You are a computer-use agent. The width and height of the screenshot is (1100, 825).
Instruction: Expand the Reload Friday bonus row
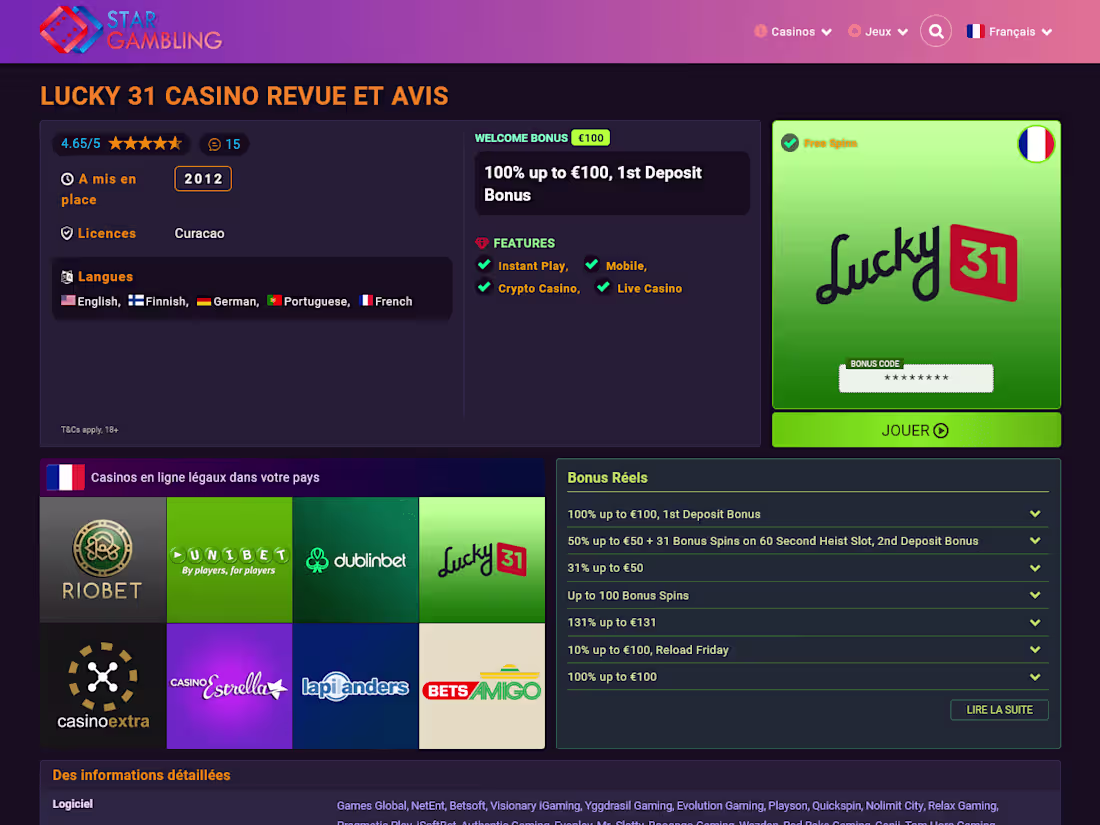[807, 650]
